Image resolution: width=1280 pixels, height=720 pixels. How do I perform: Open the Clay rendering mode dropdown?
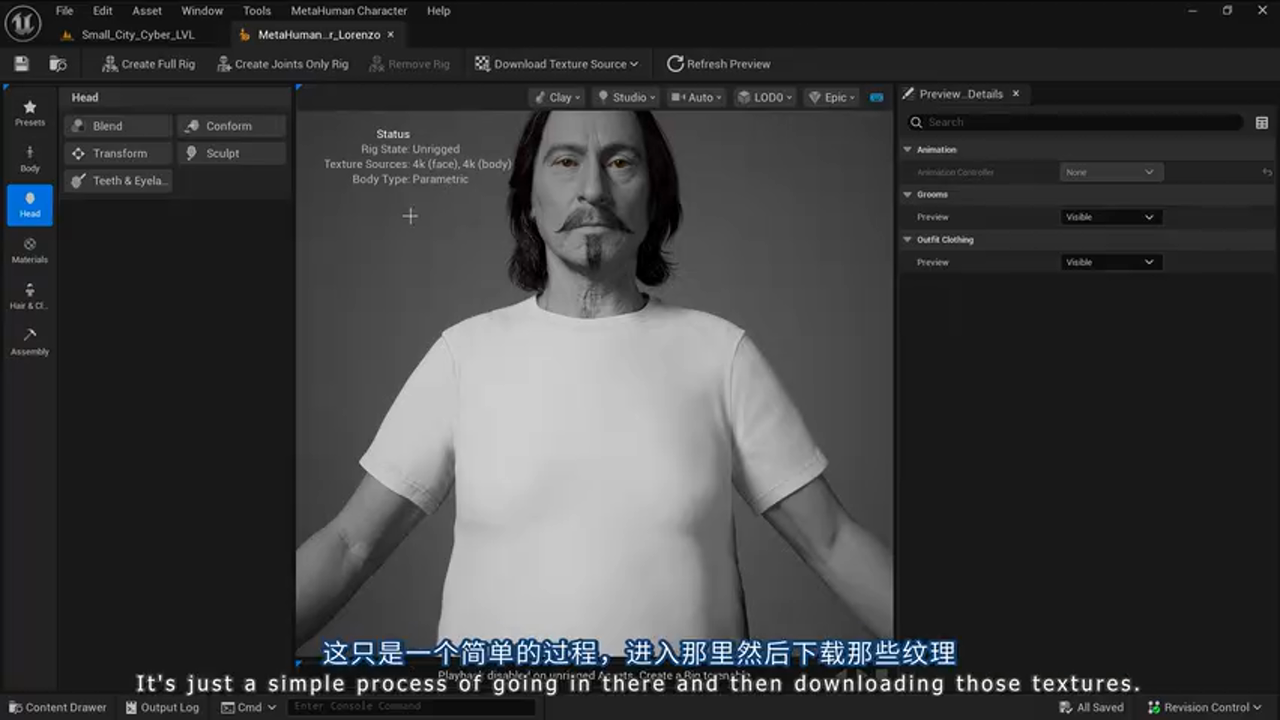[556, 97]
